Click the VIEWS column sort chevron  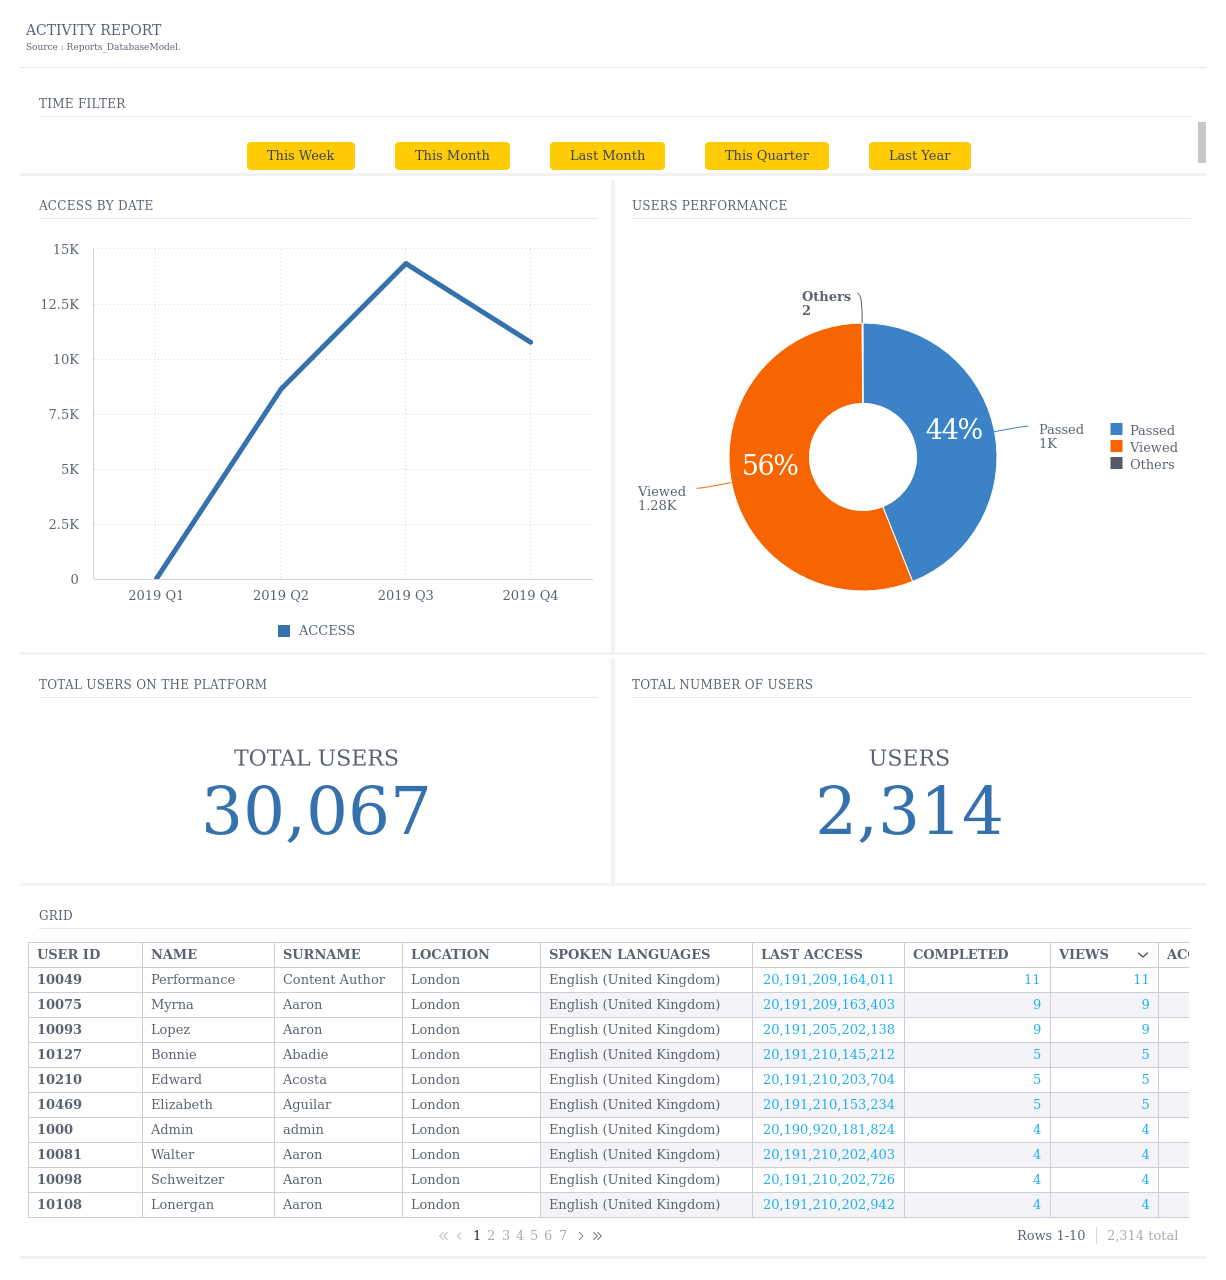[x=1143, y=955]
